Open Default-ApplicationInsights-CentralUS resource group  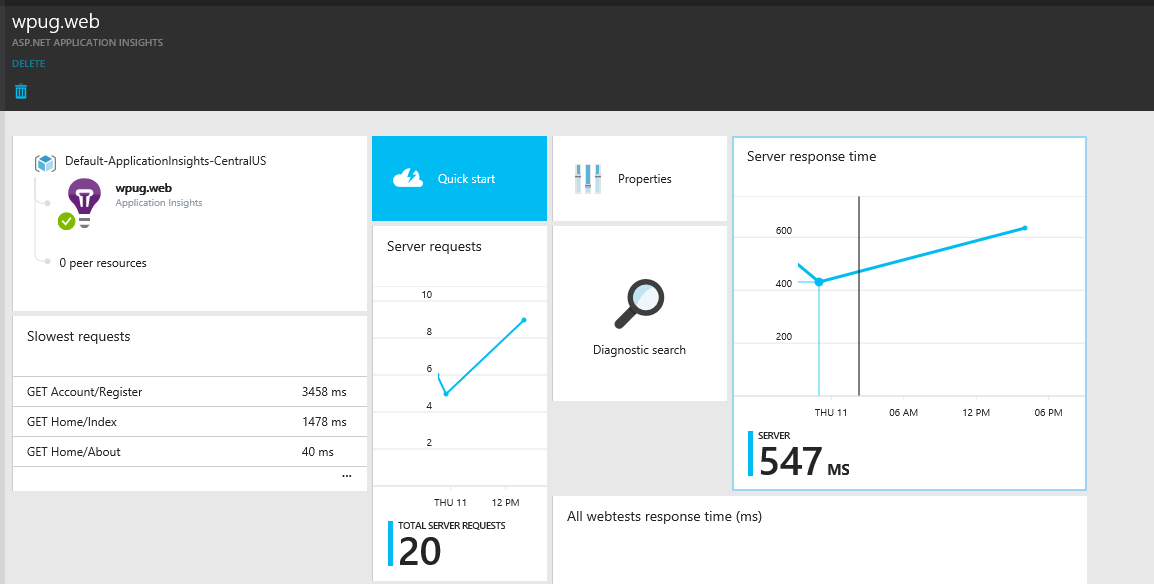166,160
